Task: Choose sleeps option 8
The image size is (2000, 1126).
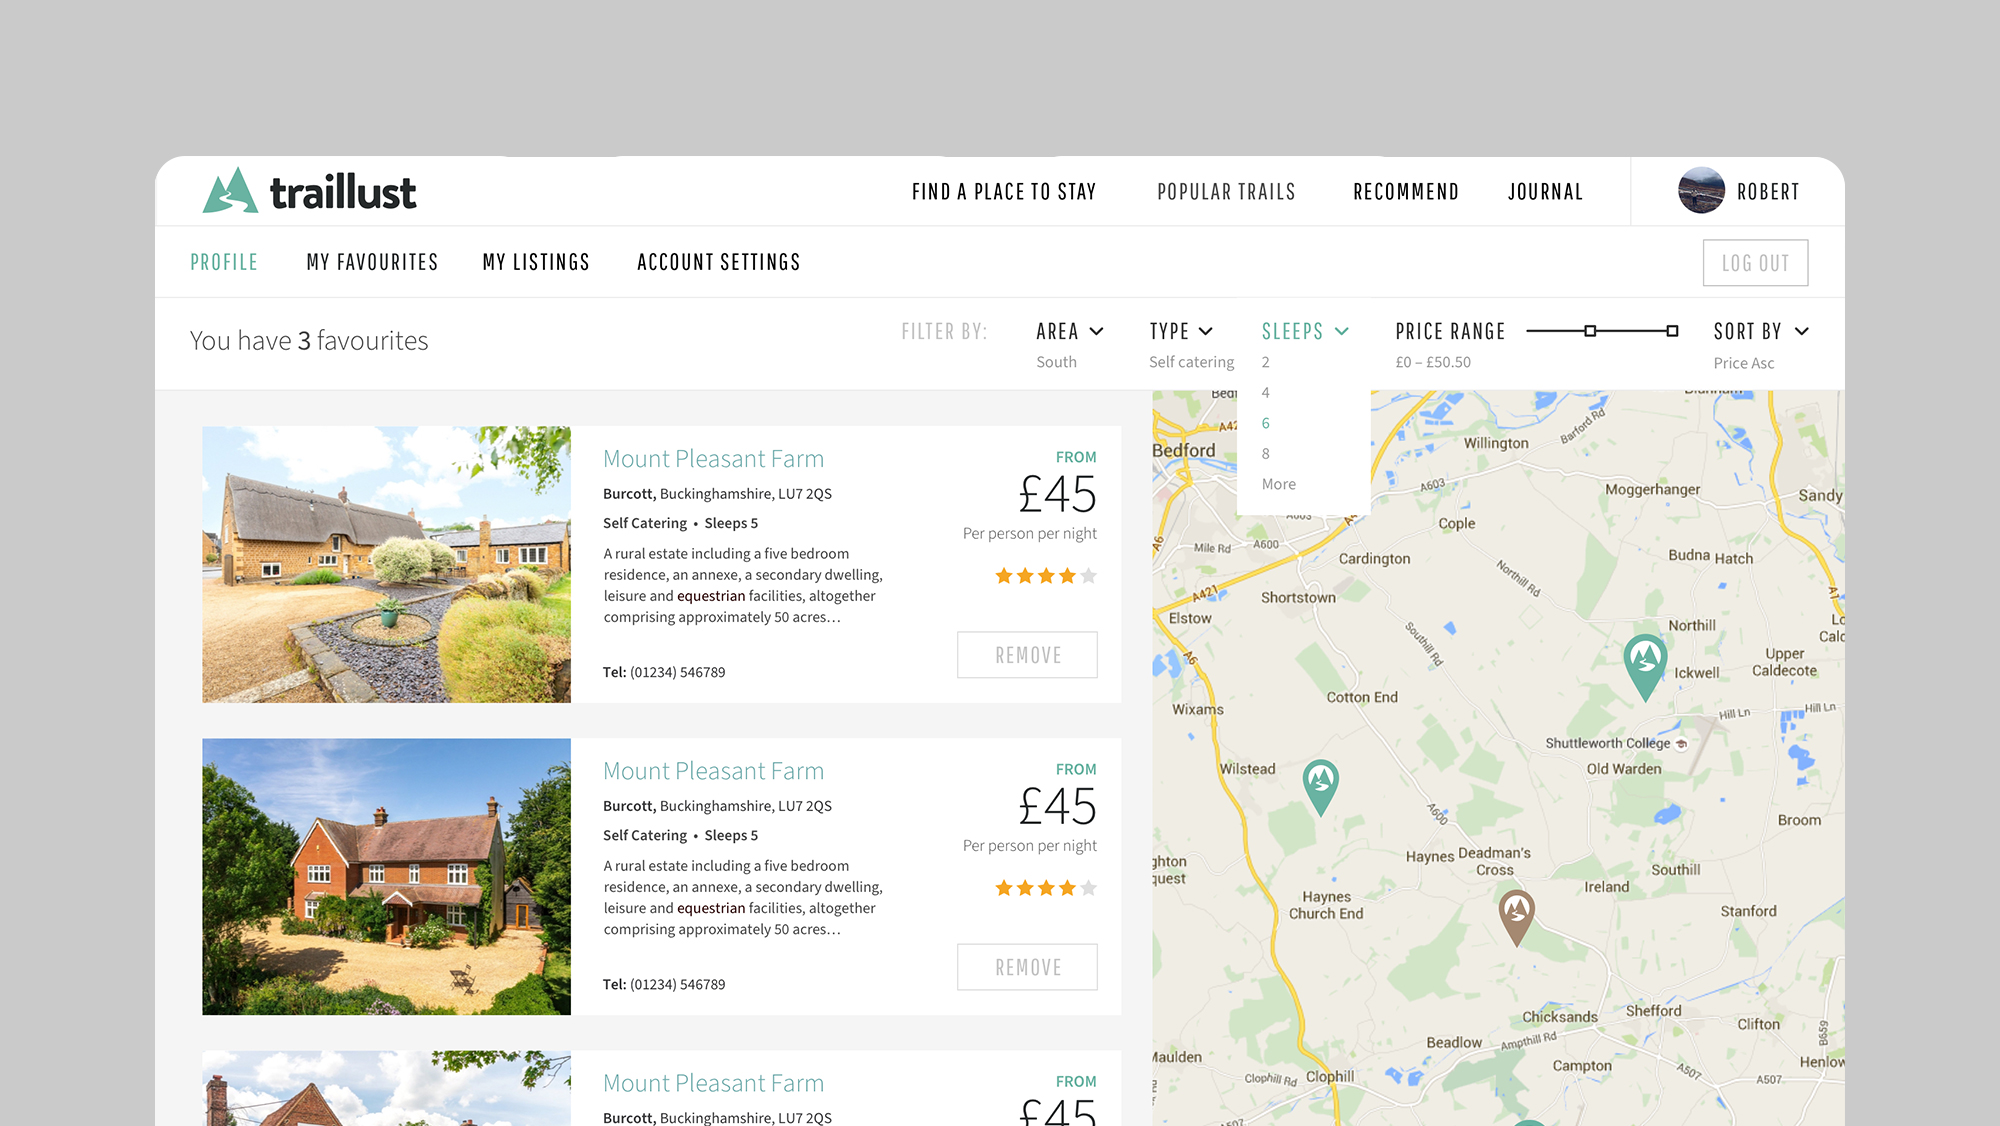Action: tap(1265, 454)
